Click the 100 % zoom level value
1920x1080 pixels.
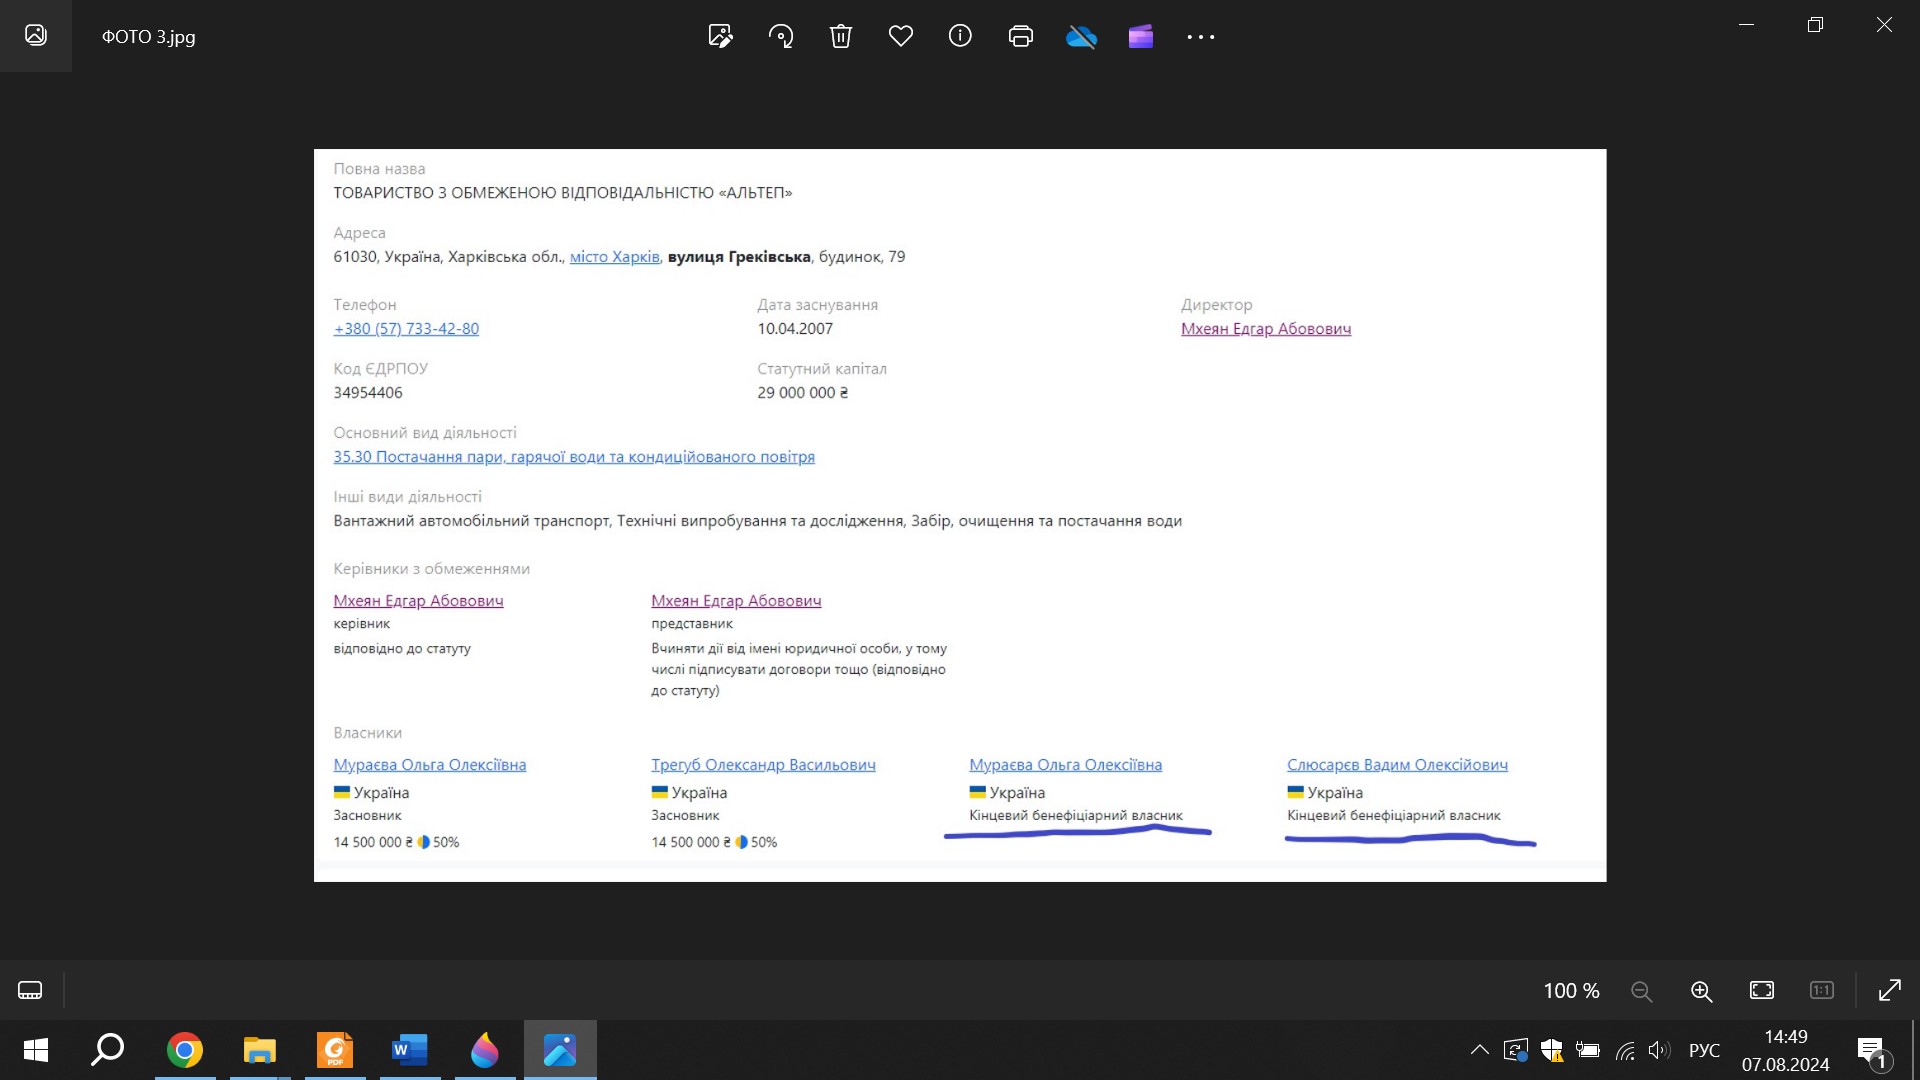(x=1571, y=991)
